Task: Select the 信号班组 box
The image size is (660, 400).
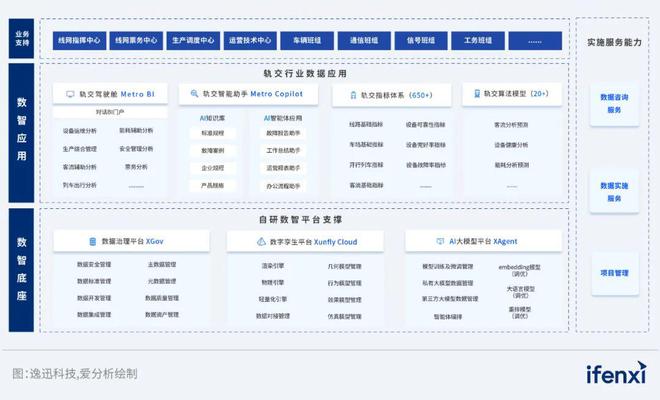Action: coord(421,40)
